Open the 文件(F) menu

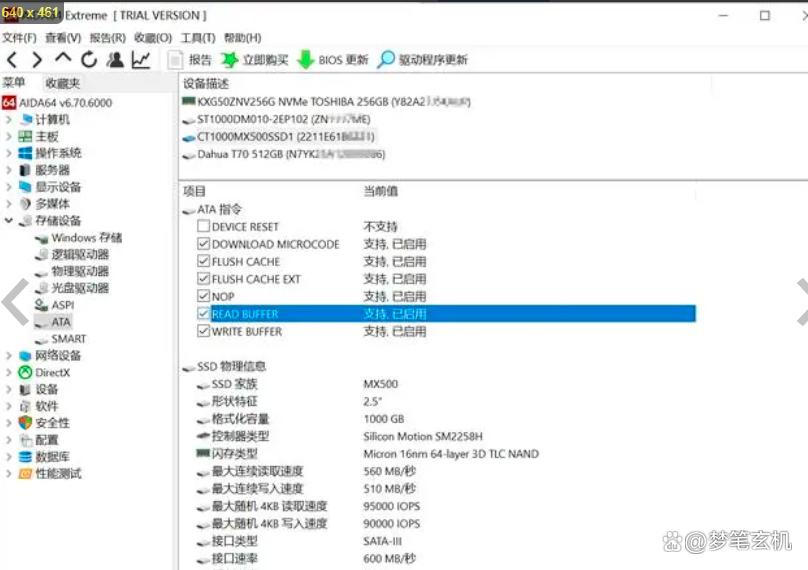pos(19,38)
